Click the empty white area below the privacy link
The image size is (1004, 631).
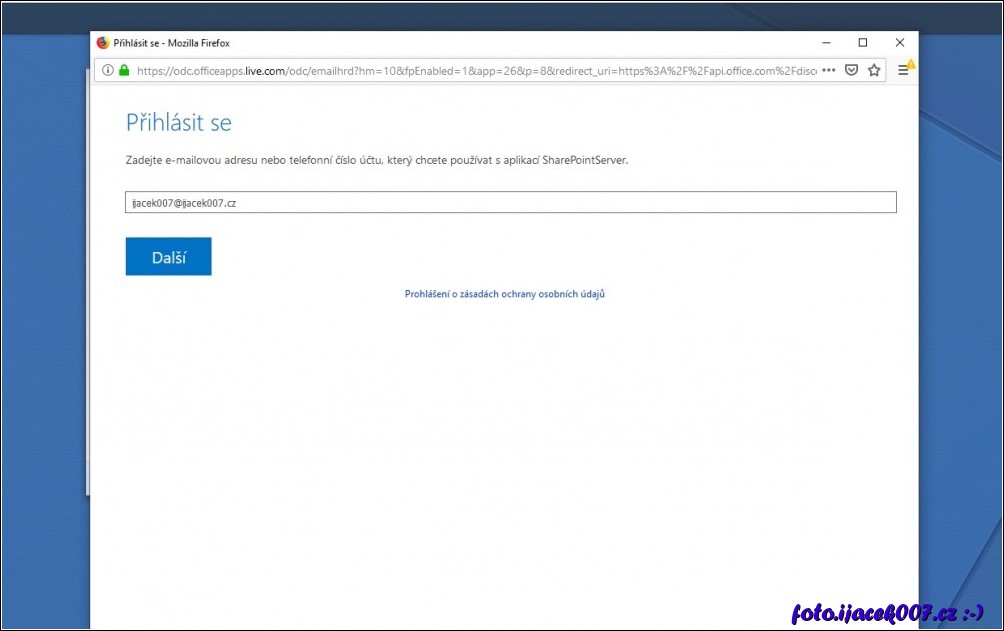[504, 450]
